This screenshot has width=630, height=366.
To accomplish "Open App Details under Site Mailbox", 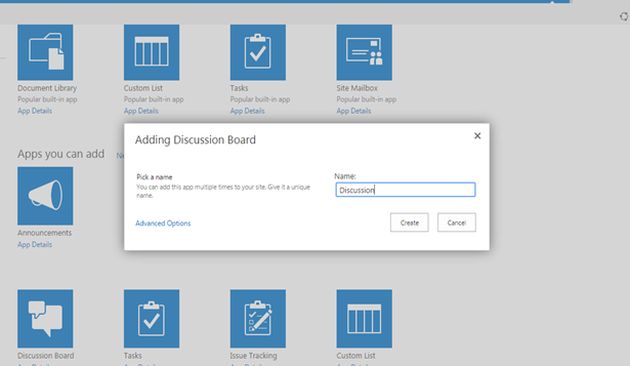I will pos(354,111).
